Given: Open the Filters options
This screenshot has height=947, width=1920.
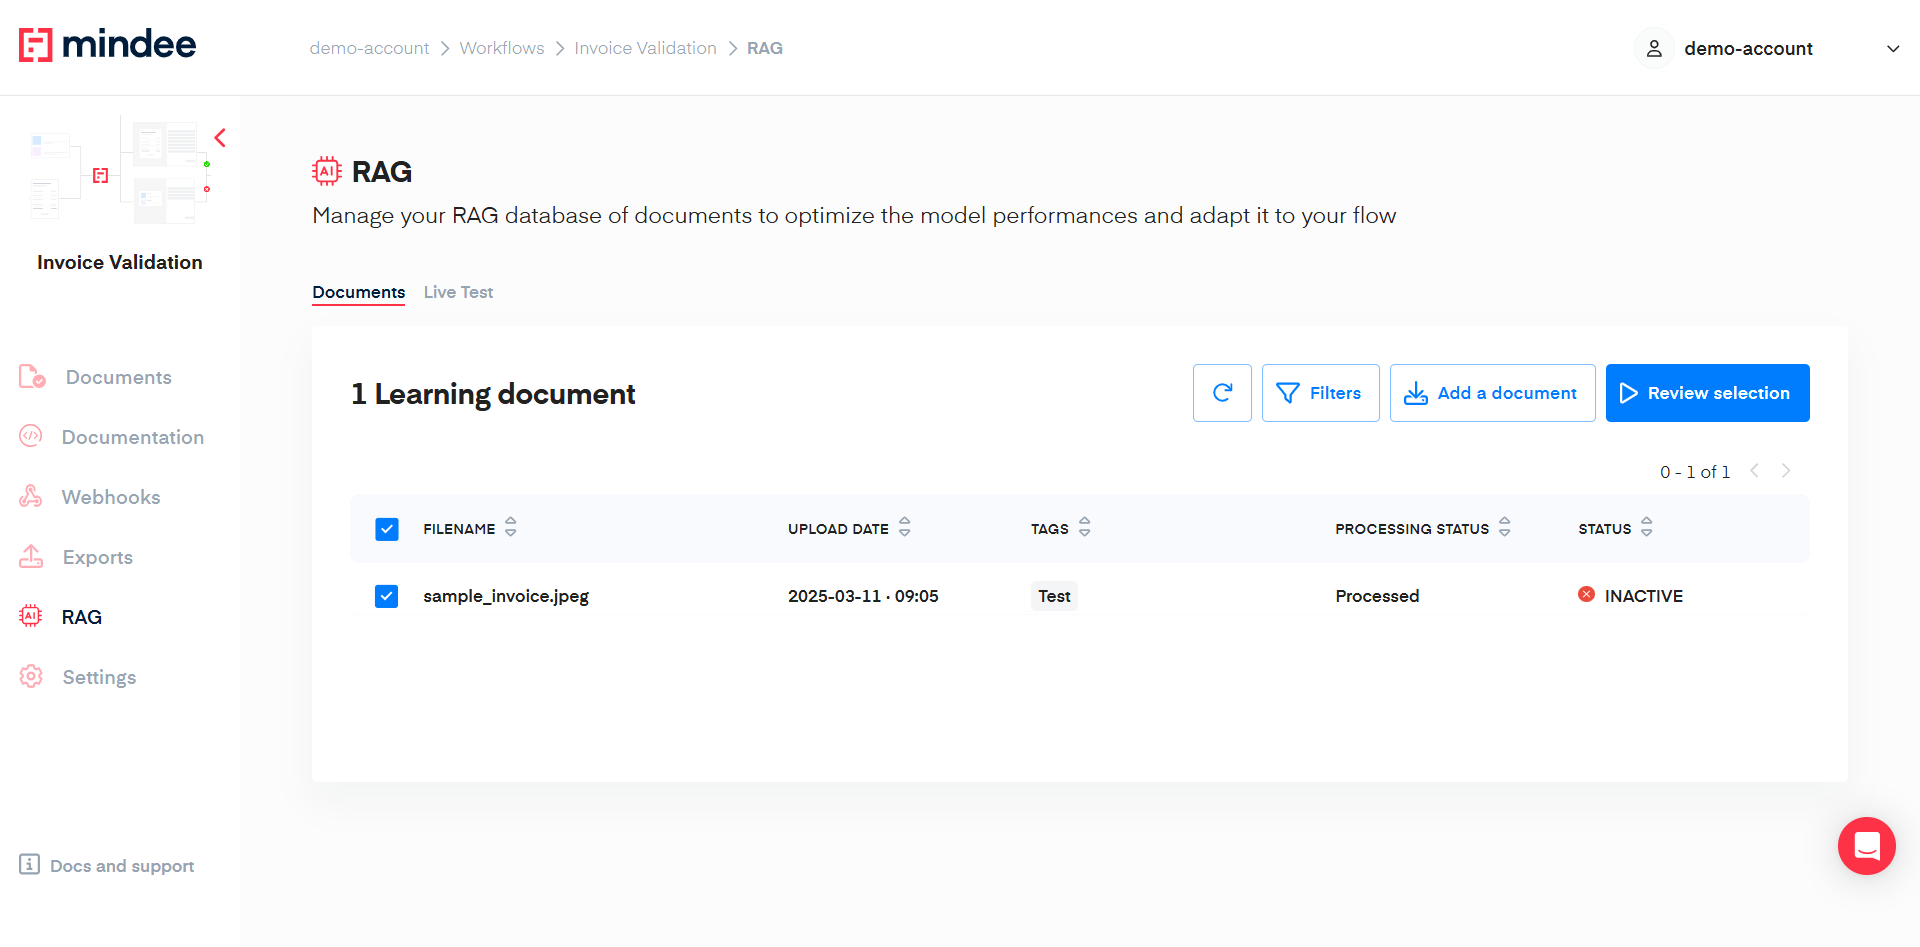Looking at the screenshot, I should [x=1320, y=393].
